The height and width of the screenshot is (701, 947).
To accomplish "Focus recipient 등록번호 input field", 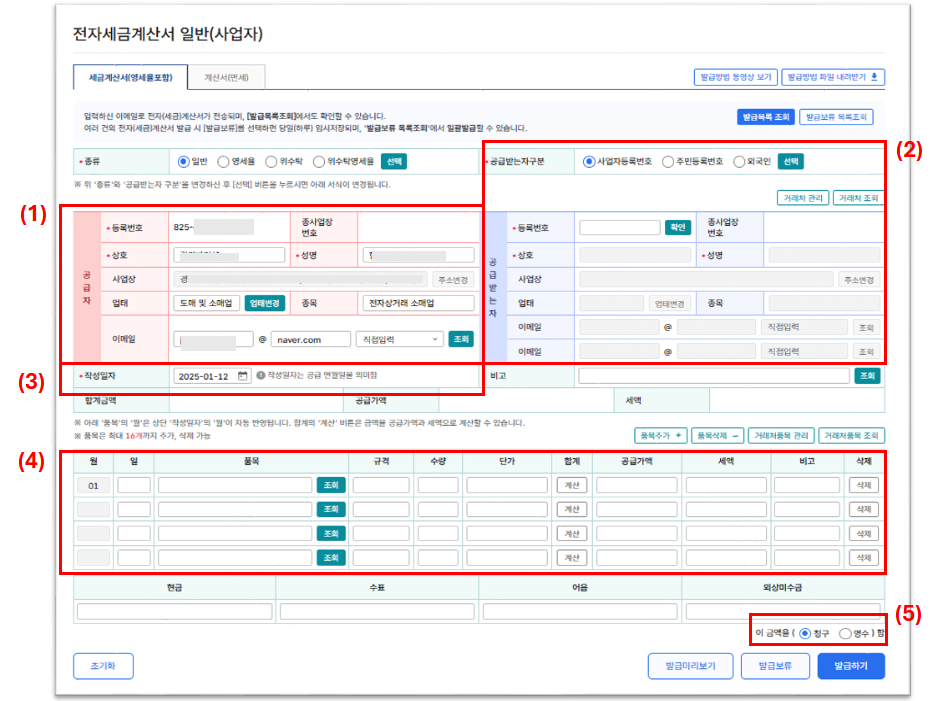I will point(620,228).
